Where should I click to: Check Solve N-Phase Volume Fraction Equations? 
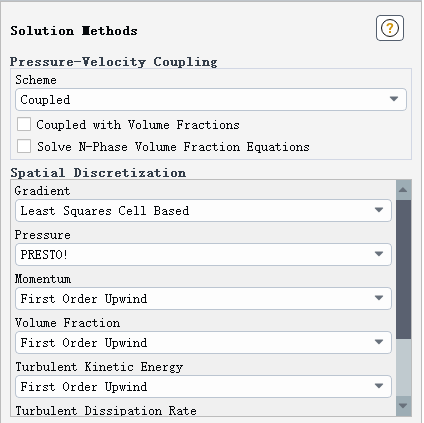pos(24,146)
